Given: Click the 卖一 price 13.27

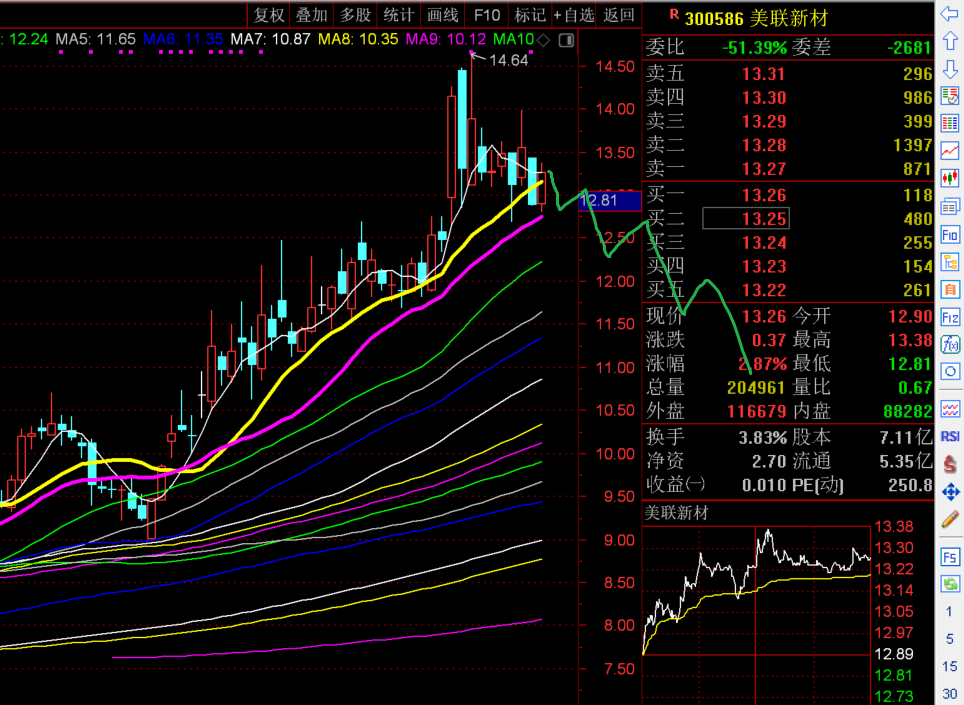Looking at the screenshot, I should click(x=764, y=168).
